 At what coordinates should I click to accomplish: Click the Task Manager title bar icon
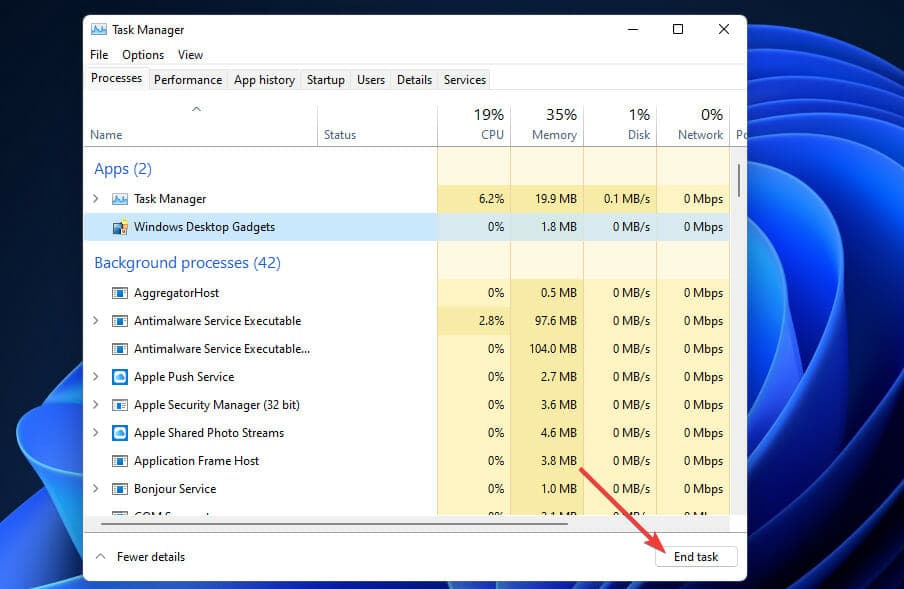pyautogui.click(x=99, y=29)
